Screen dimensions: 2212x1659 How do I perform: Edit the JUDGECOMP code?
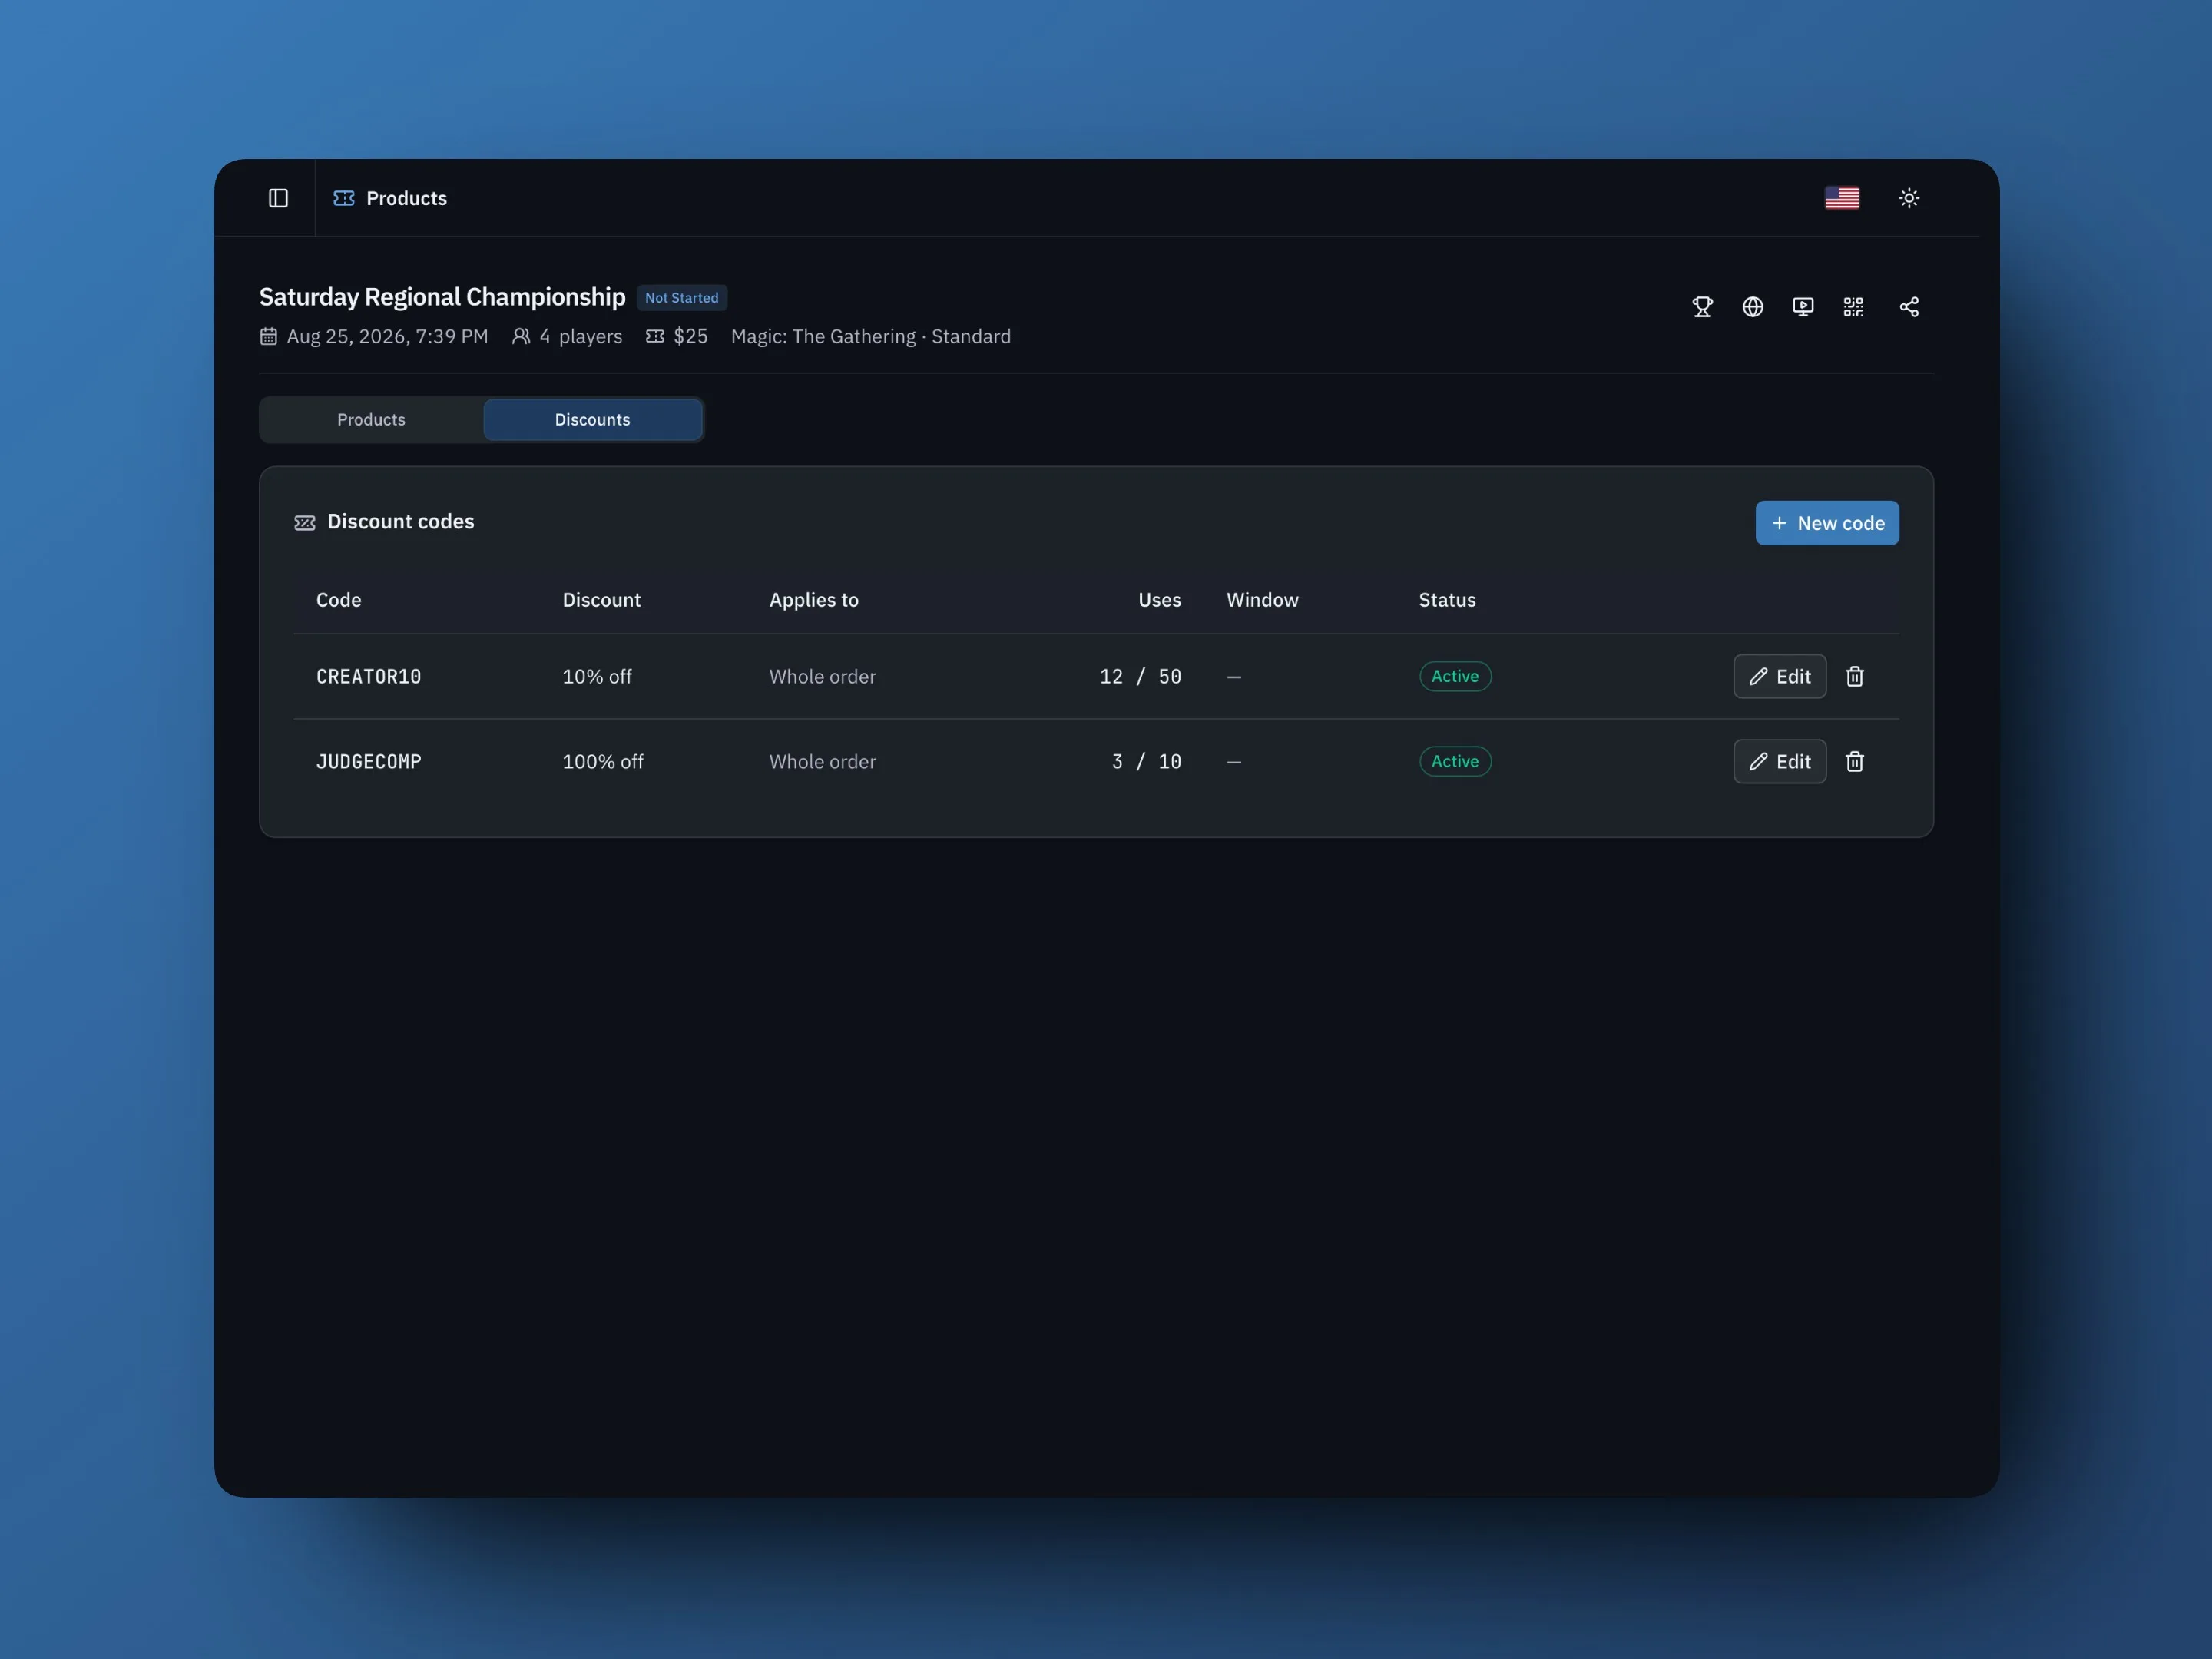(x=1780, y=762)
